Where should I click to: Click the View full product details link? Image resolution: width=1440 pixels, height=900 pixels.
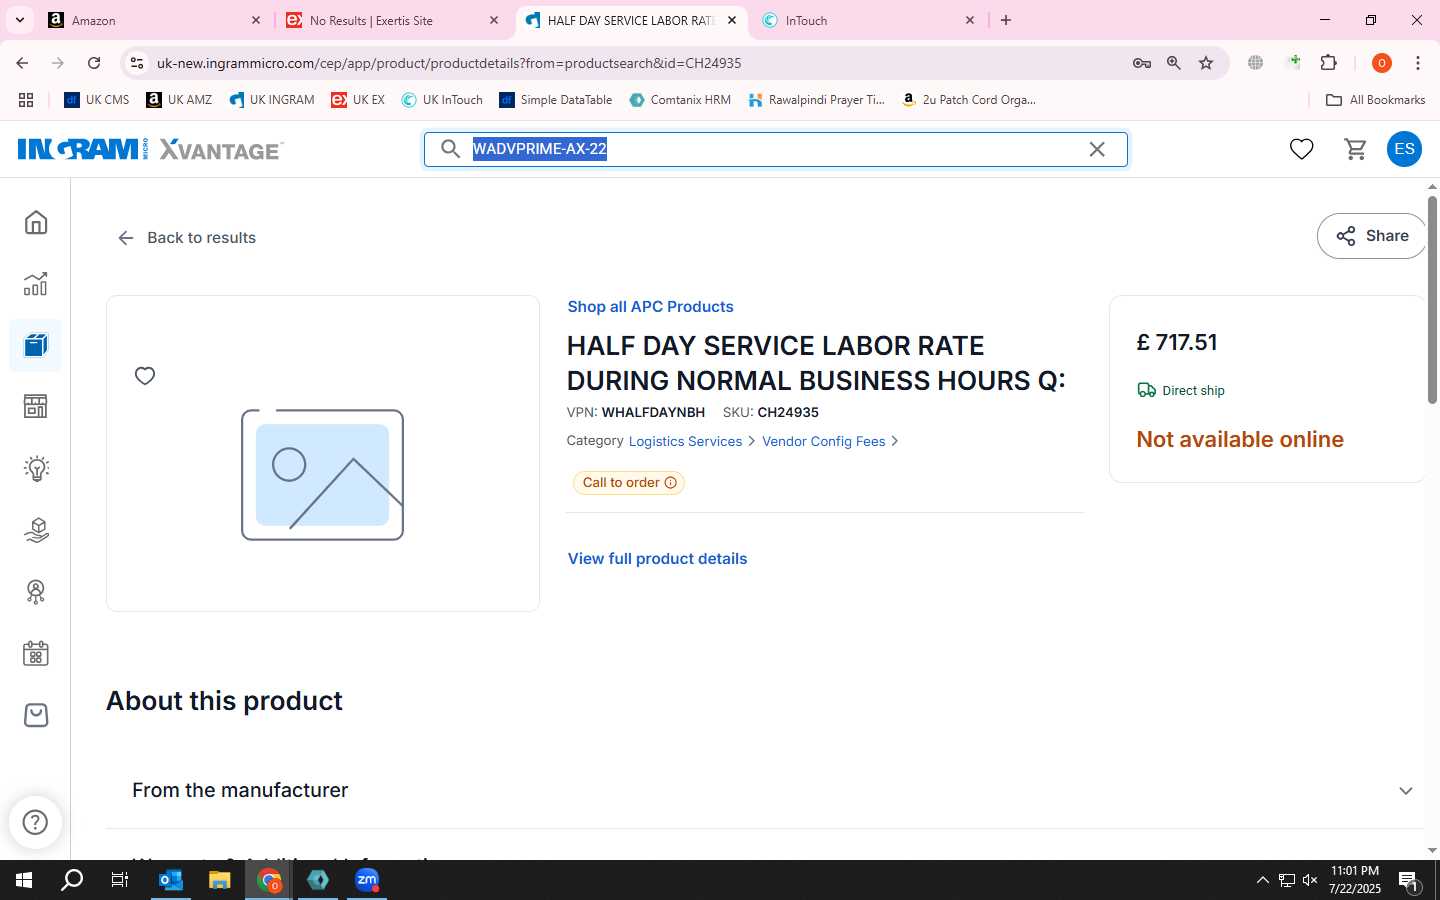click(x=658, y=559)
